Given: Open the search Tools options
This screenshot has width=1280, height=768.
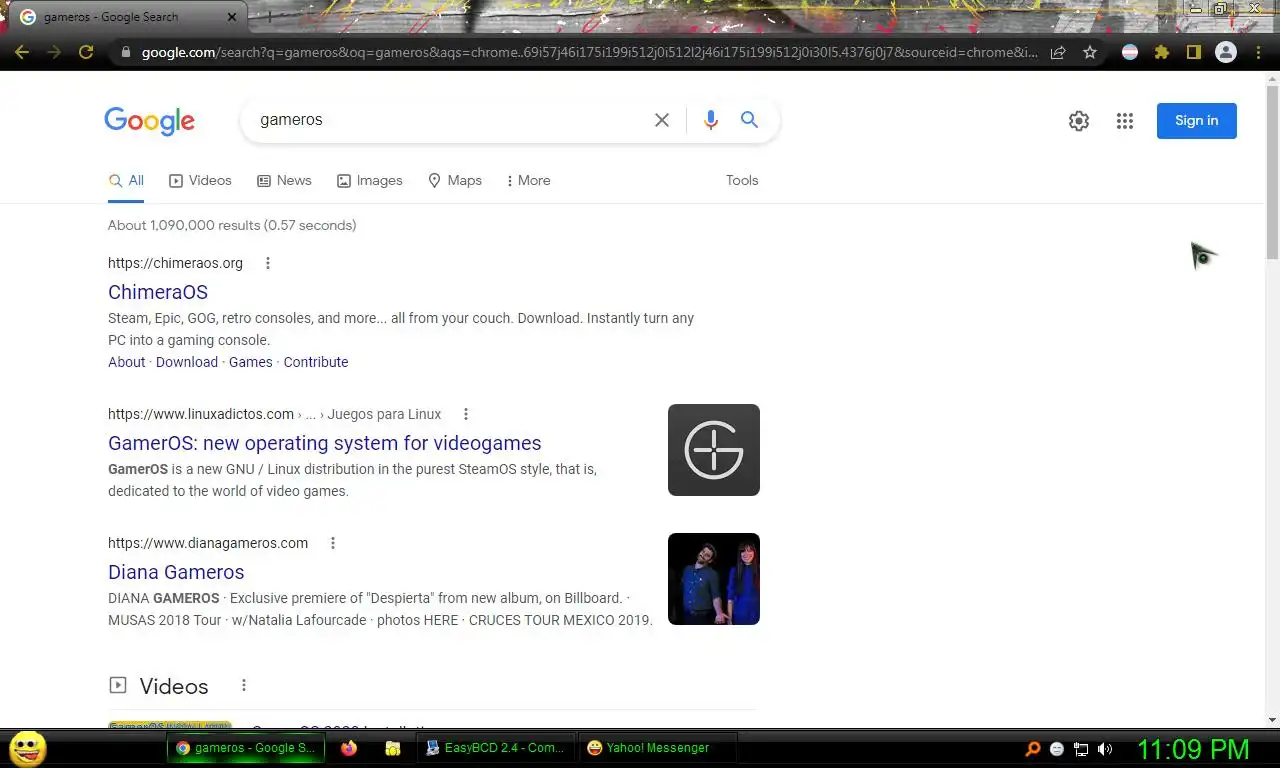Looking at the screenshot, I should coord(742,181).
